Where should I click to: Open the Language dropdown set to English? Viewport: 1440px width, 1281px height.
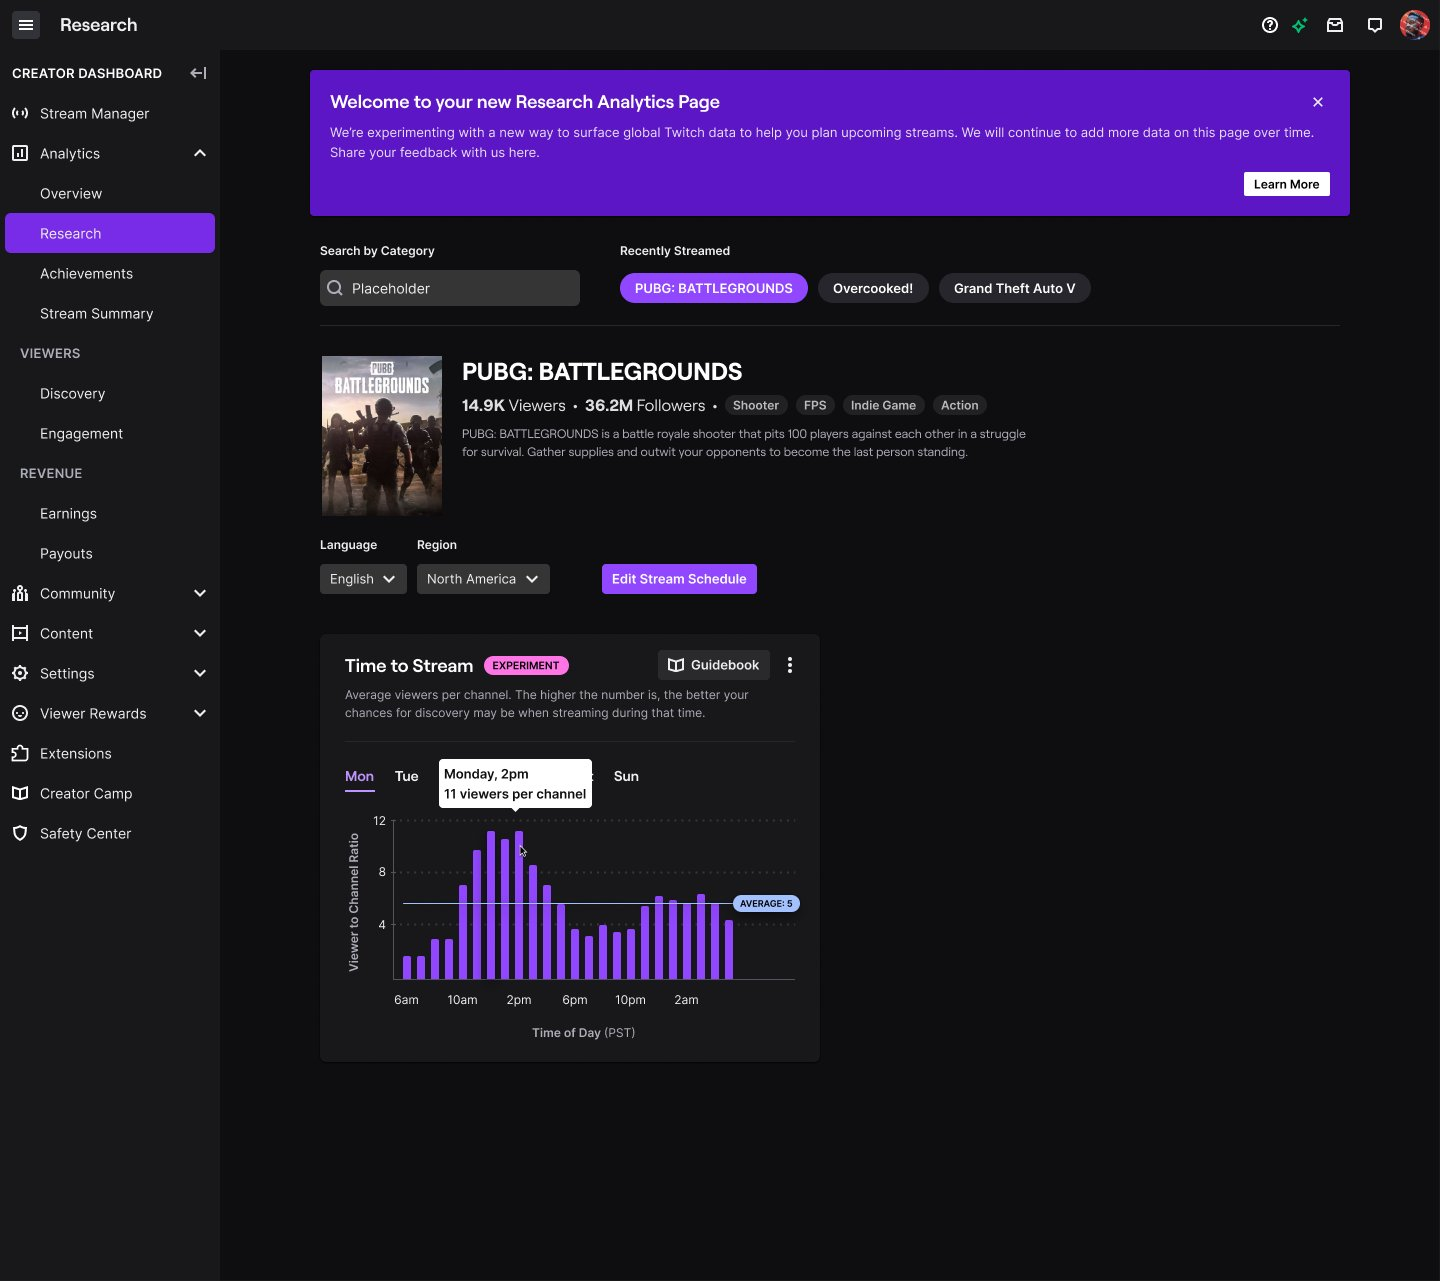pos(363,579)
